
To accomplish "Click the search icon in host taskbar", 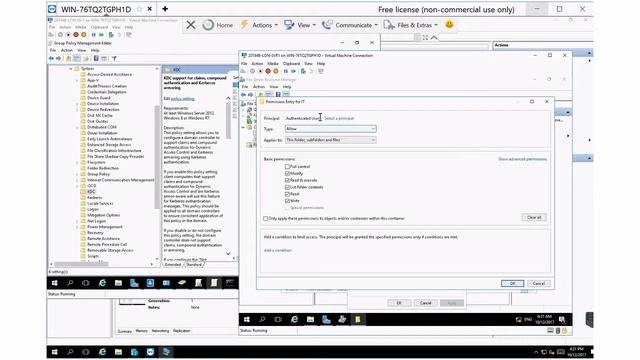I will (x=70, y=352).
